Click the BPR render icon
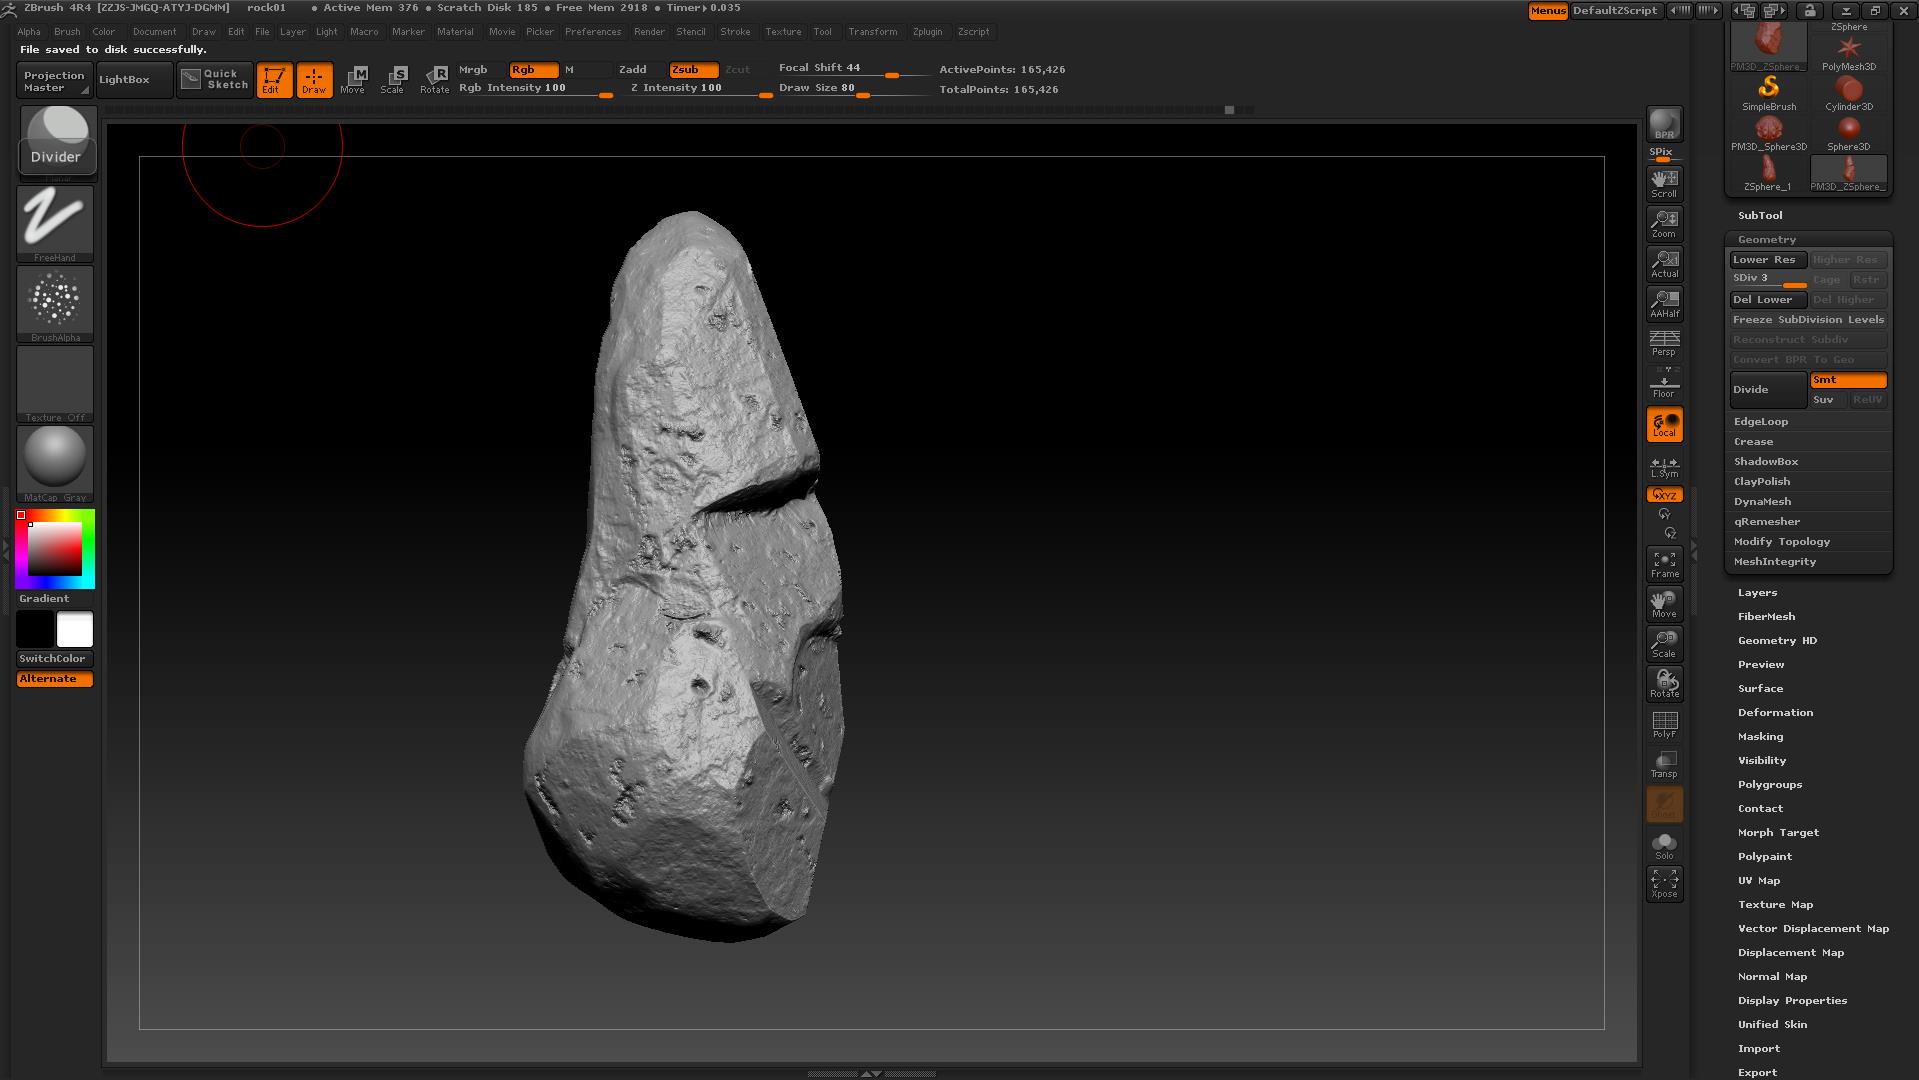1919x1080 pixels. click(x=1664, y=124)
